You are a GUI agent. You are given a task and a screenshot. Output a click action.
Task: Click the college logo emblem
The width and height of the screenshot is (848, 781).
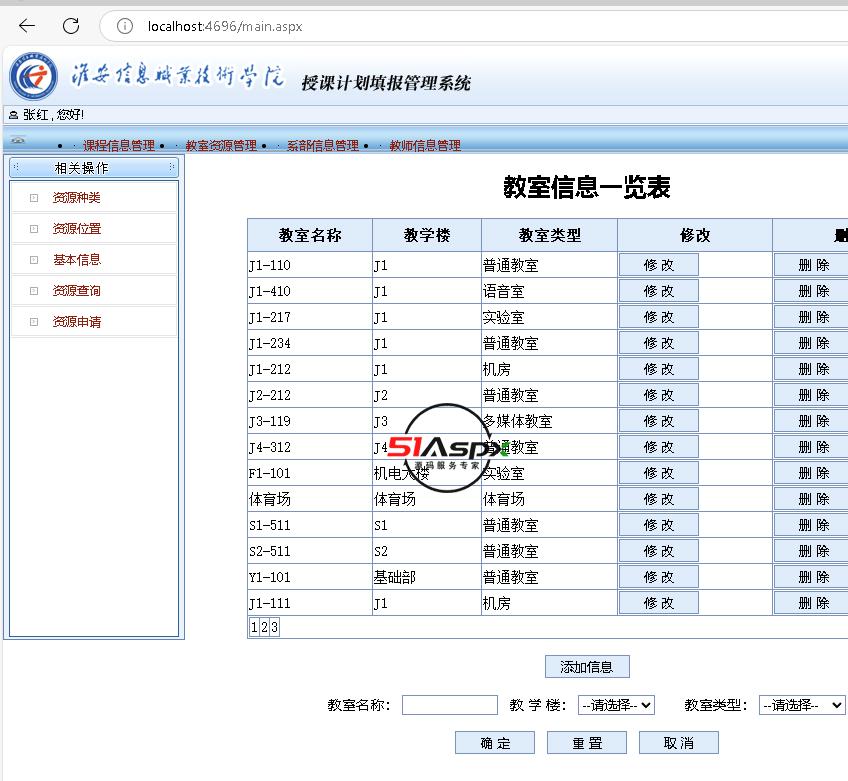[34, 77]
